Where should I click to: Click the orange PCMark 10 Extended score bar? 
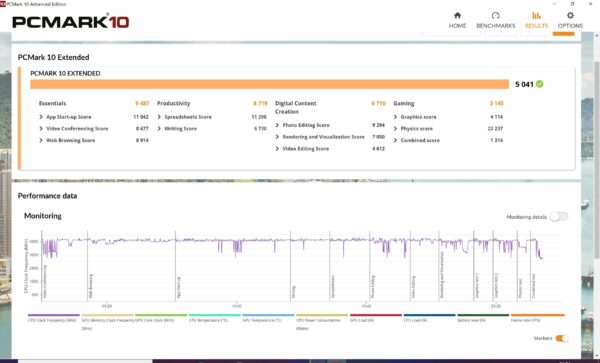click(269, 84)
